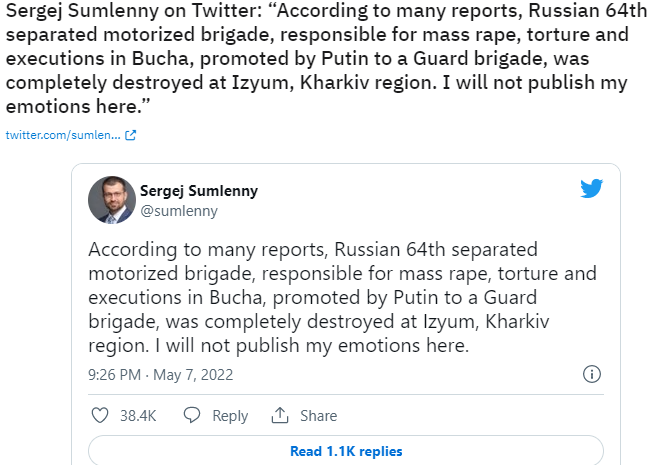Screen dimensions: 670x465
Task: Click the reply speech bubble icon
Action: click(192, 415)
